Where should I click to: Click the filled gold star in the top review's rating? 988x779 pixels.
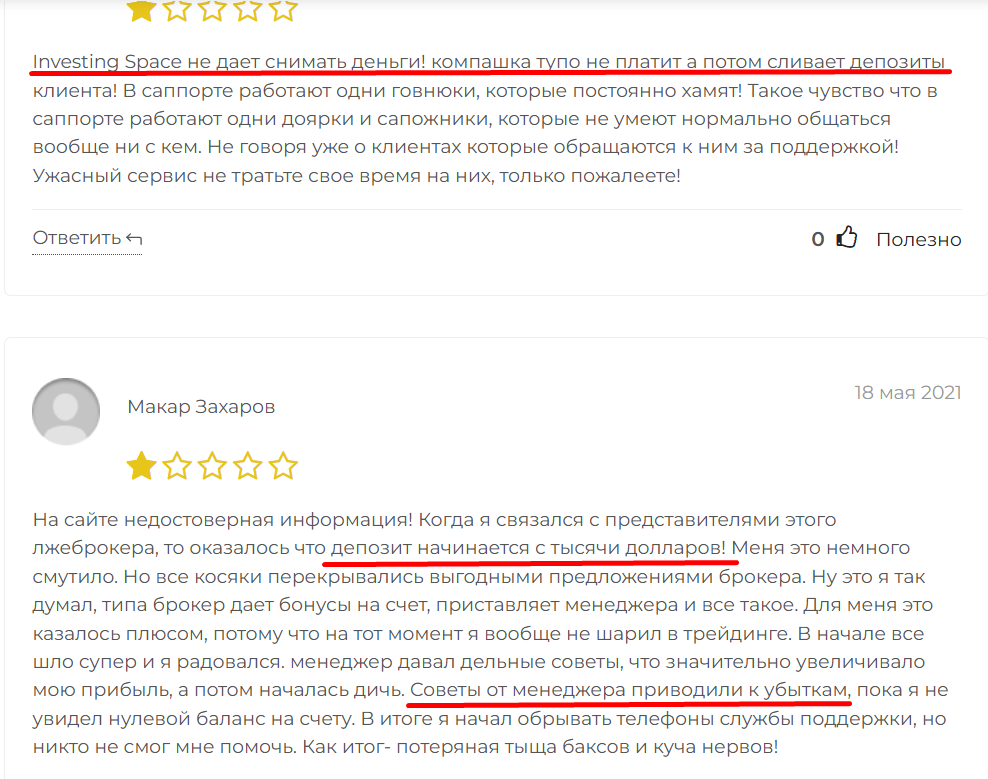tap(141, 9)
